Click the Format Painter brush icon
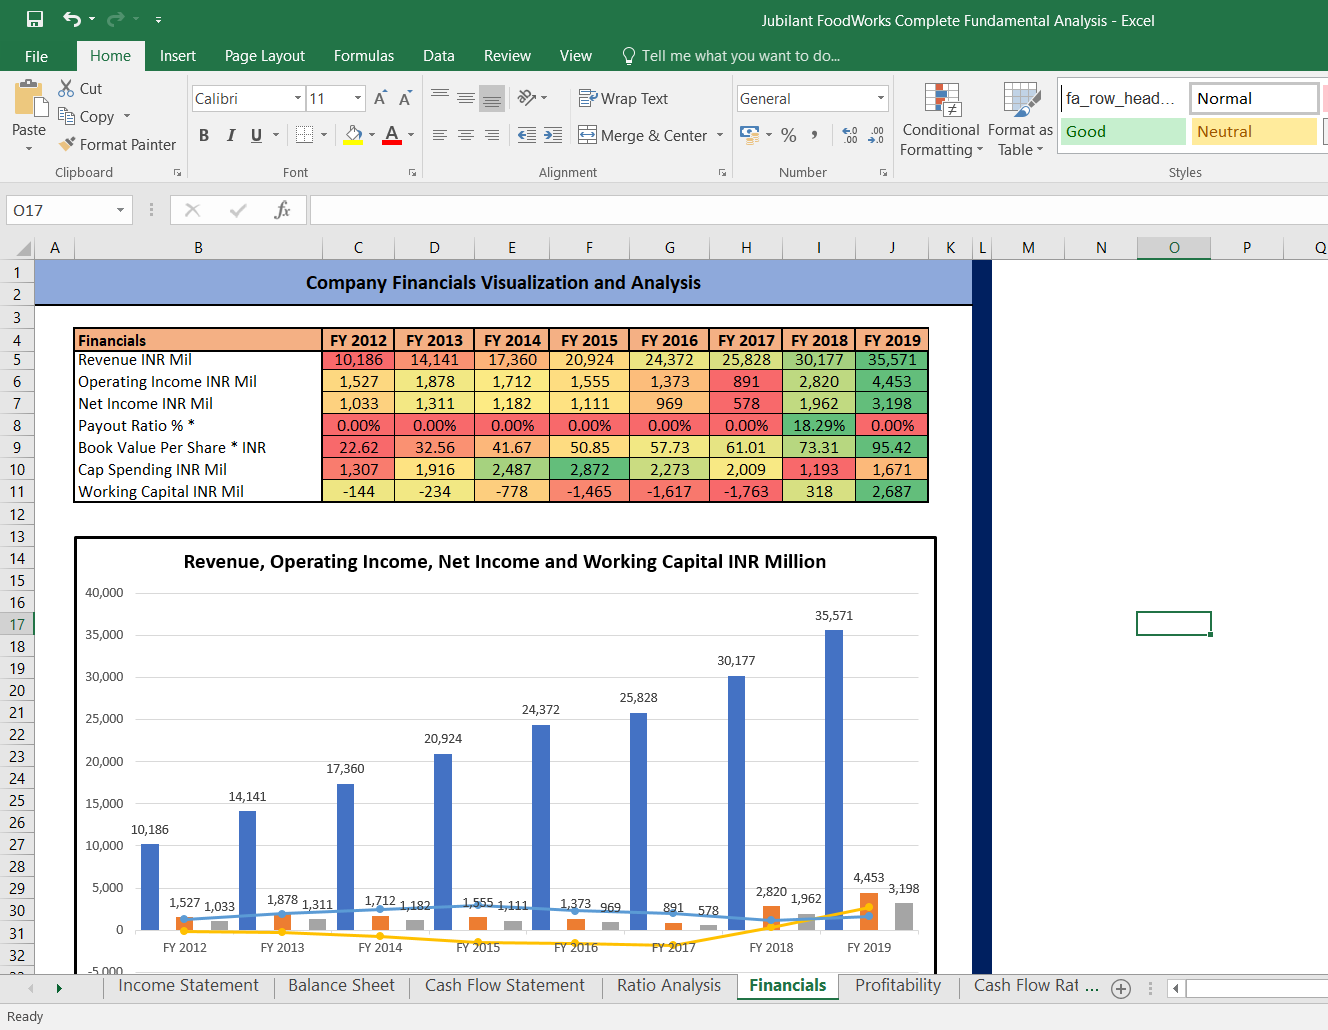The image size is (1328, 1030). click(67, 144)
